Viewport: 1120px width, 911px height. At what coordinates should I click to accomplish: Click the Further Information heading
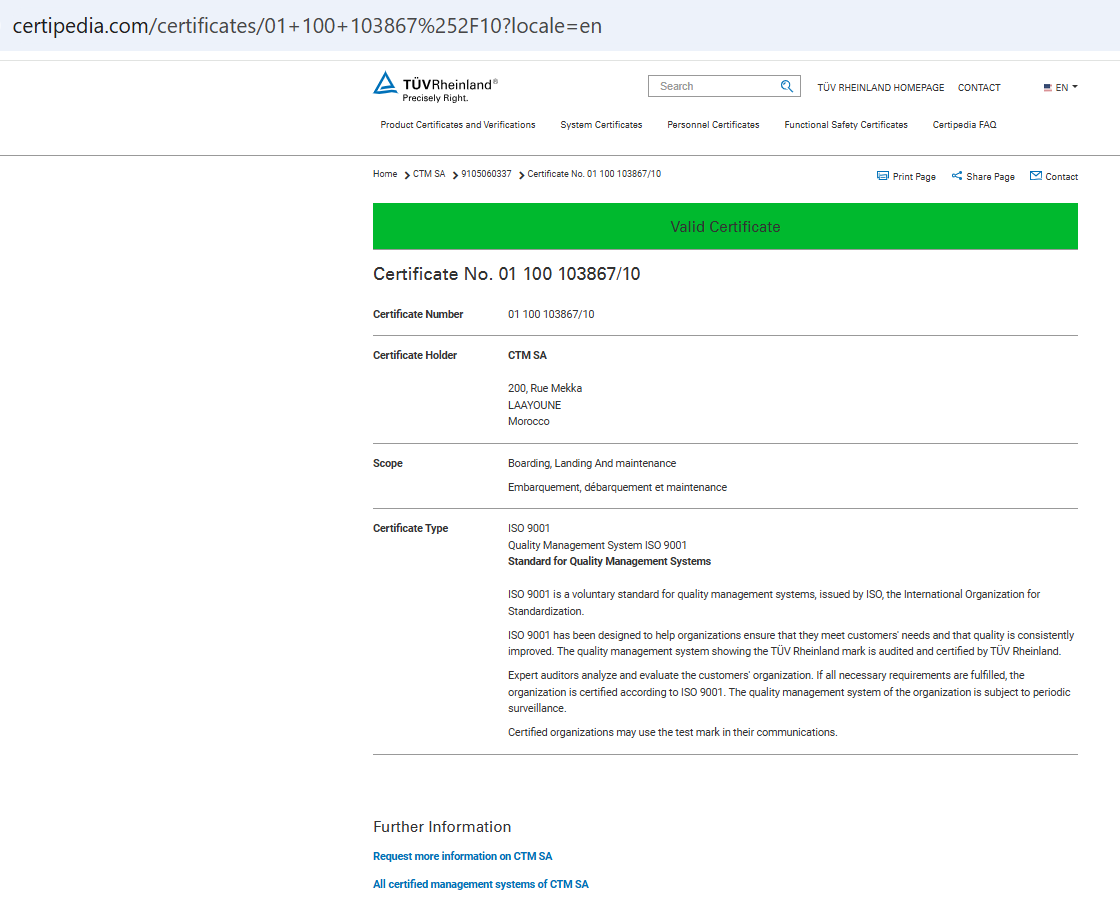pos(442,827)
